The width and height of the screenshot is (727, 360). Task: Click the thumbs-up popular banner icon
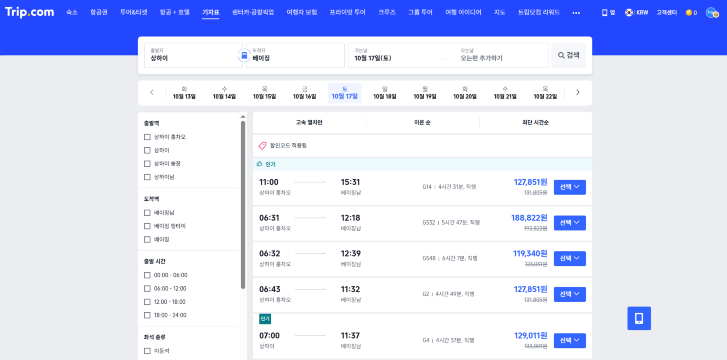[x=260, y=164]
